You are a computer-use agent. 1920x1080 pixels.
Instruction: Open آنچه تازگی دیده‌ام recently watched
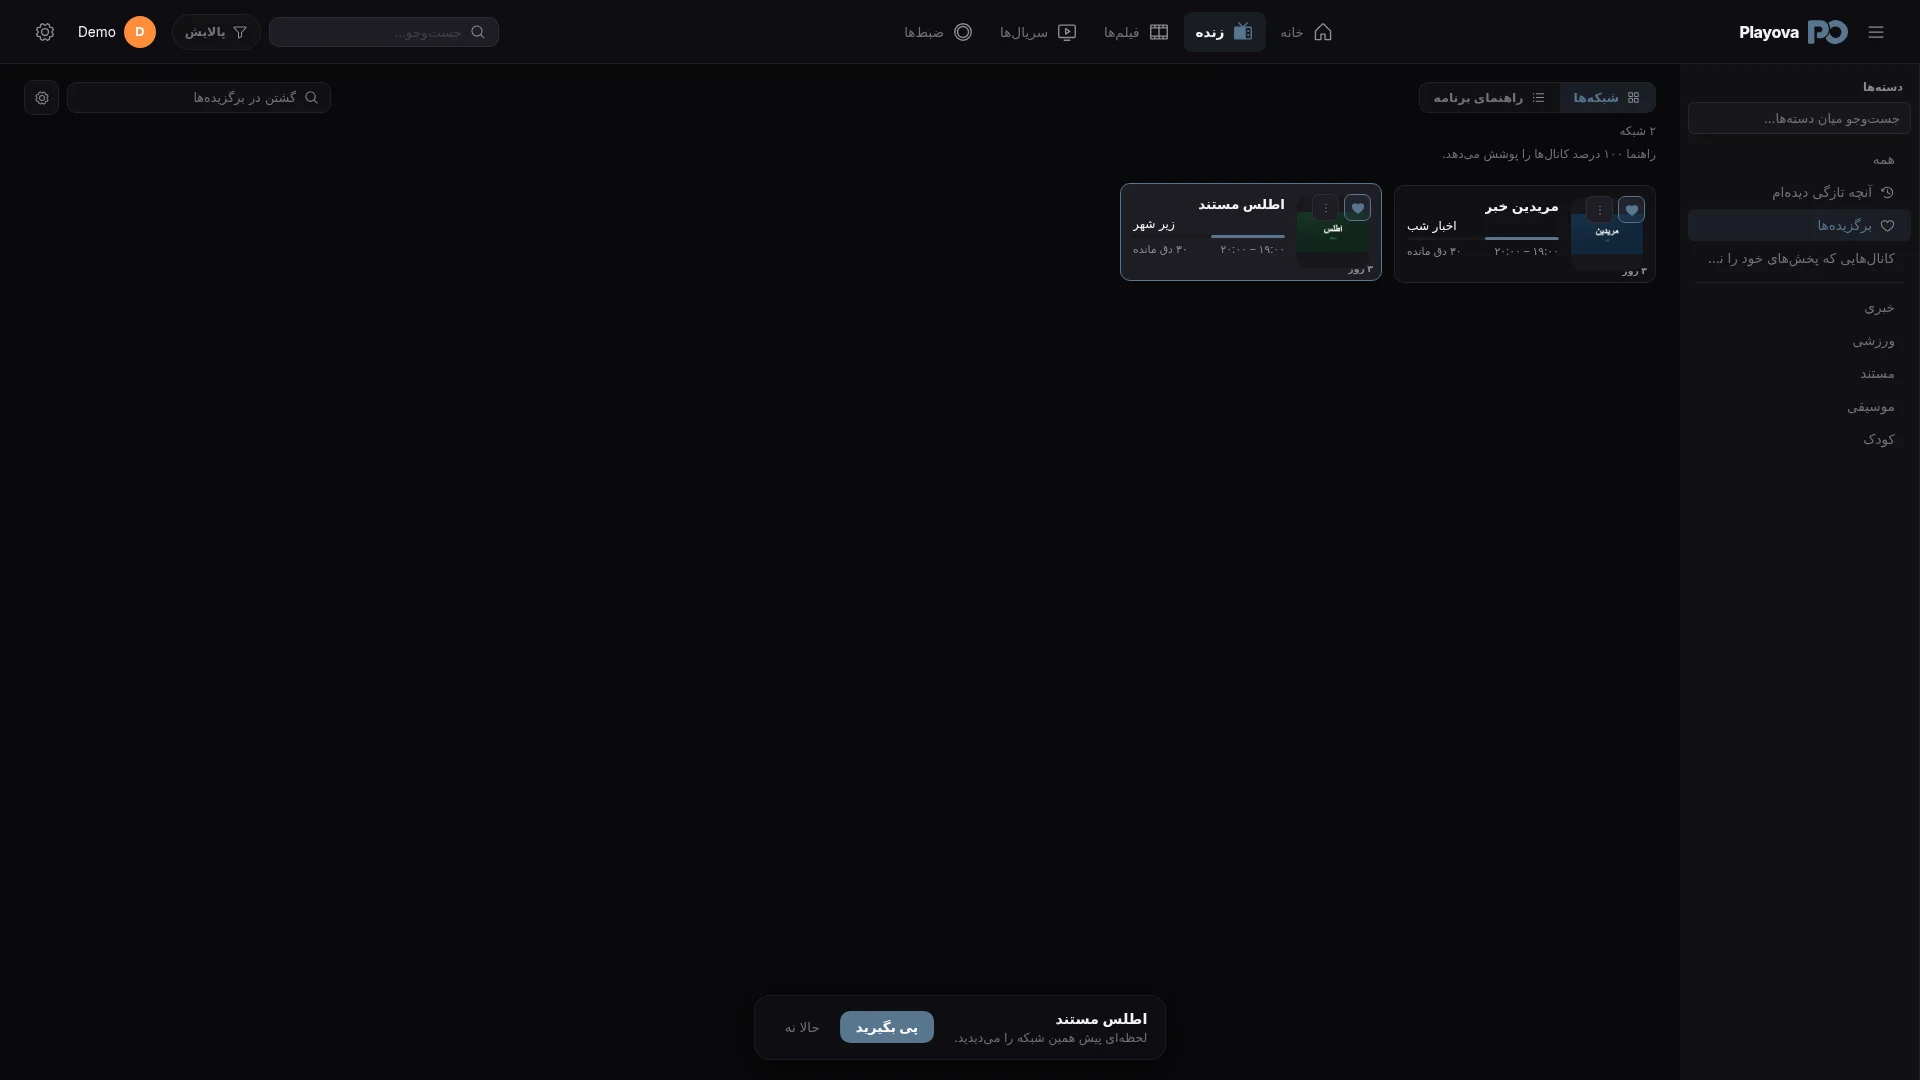tap(1799, 192)
